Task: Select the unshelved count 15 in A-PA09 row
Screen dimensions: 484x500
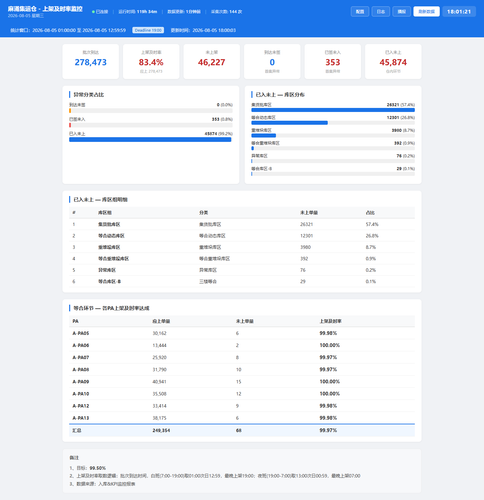Action: click(239, 382)
